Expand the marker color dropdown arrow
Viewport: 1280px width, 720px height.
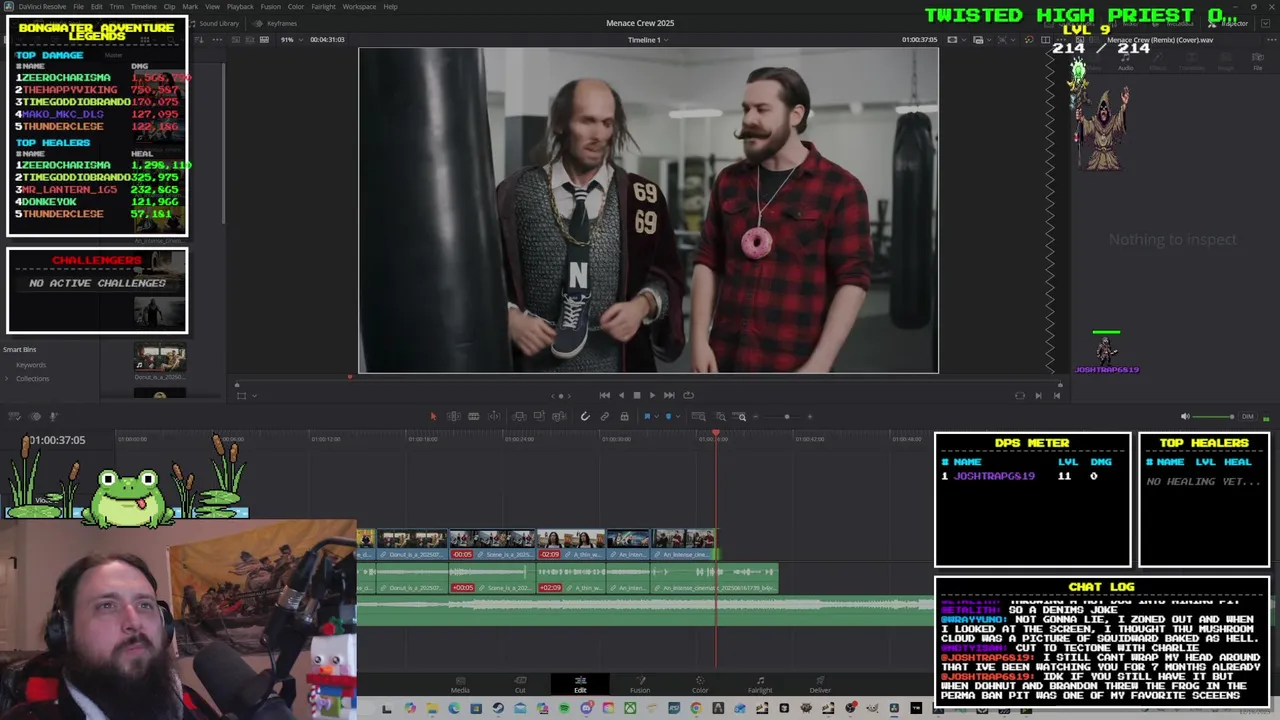tap(678, 416)
